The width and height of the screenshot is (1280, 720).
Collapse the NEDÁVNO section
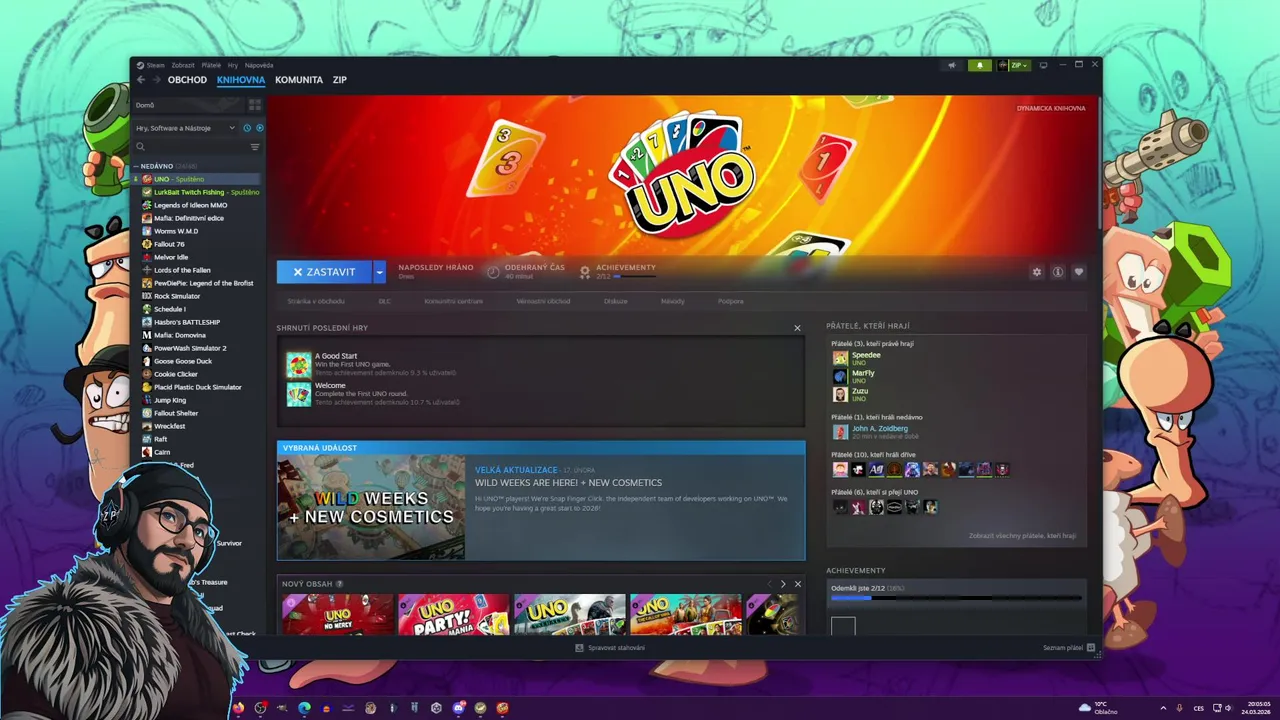coord(136,166)
